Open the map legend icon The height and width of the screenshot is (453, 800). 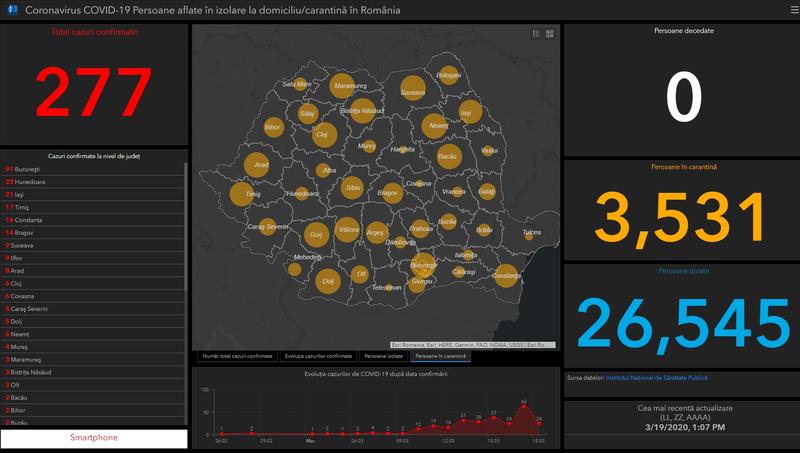(x=536, y=33)
